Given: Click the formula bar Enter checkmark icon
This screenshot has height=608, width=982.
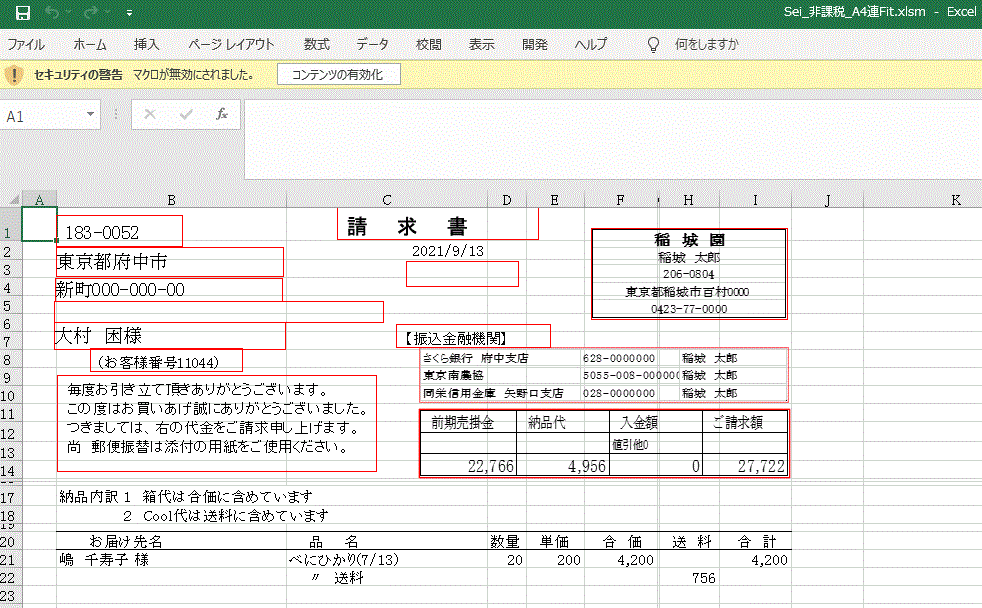Looking at the screenshot, I should tap(186, 114).
